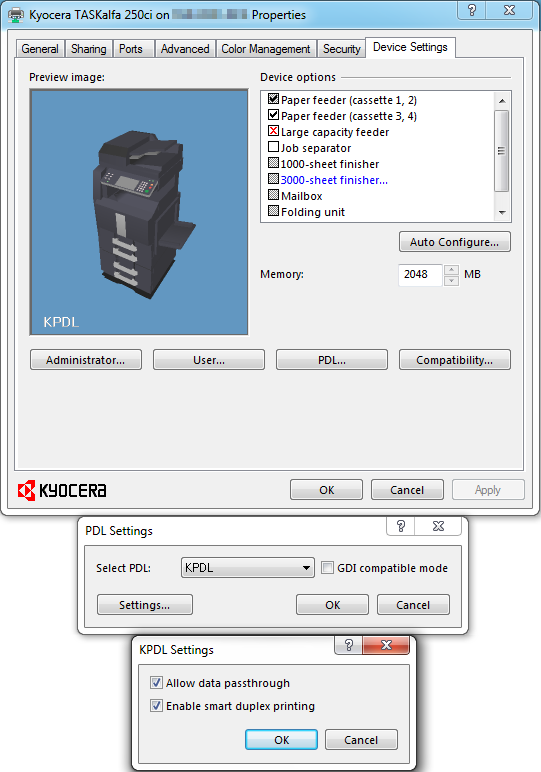Open the 3000-sheet finisher link
541x772 pixels.
pyautogui.click(x=334, y=180)
